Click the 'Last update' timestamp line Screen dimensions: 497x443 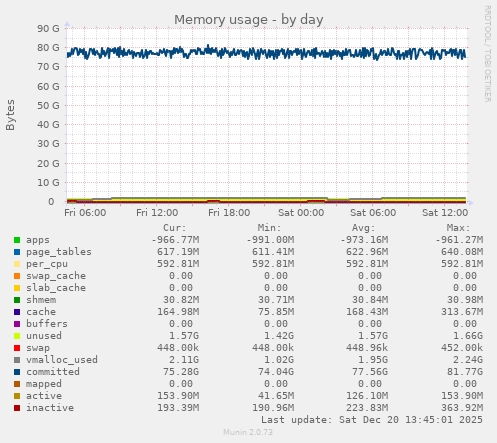pyautogui.click(x=372, y=420)
